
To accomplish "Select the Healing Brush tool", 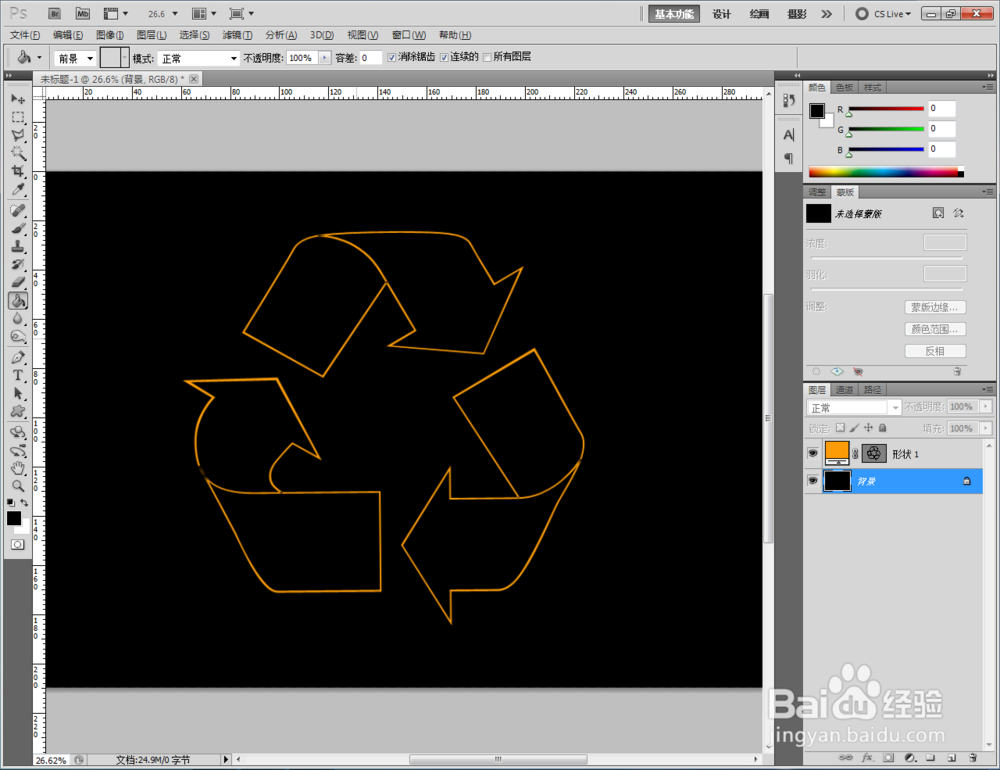I will tap(18, 211).
